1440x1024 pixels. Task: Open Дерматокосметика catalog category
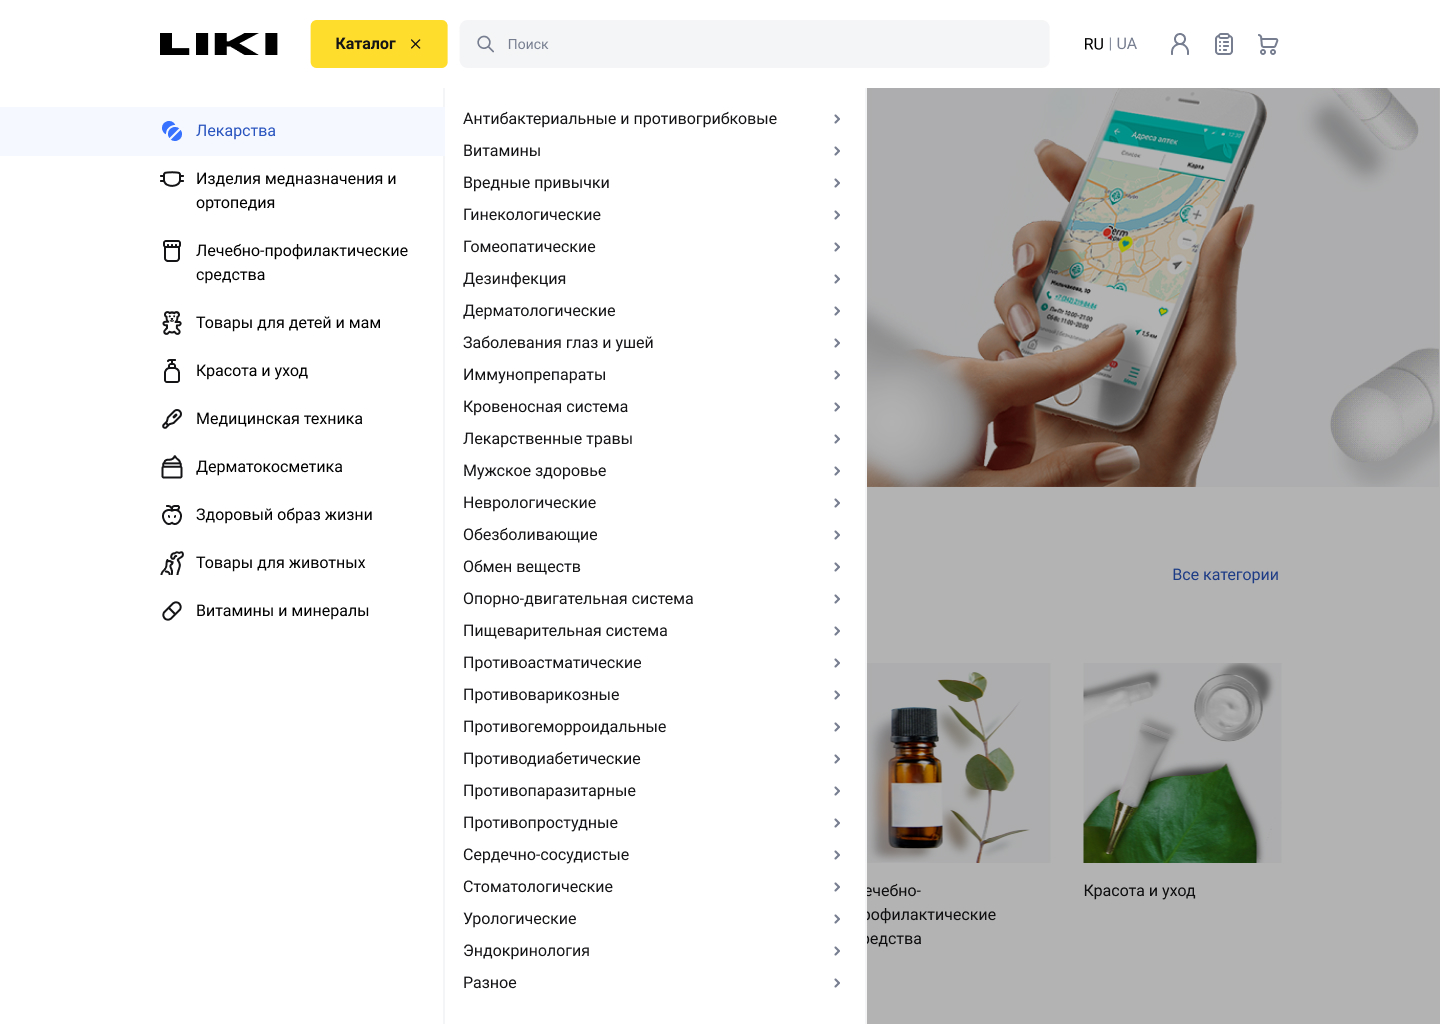click(x=269, y=467)
